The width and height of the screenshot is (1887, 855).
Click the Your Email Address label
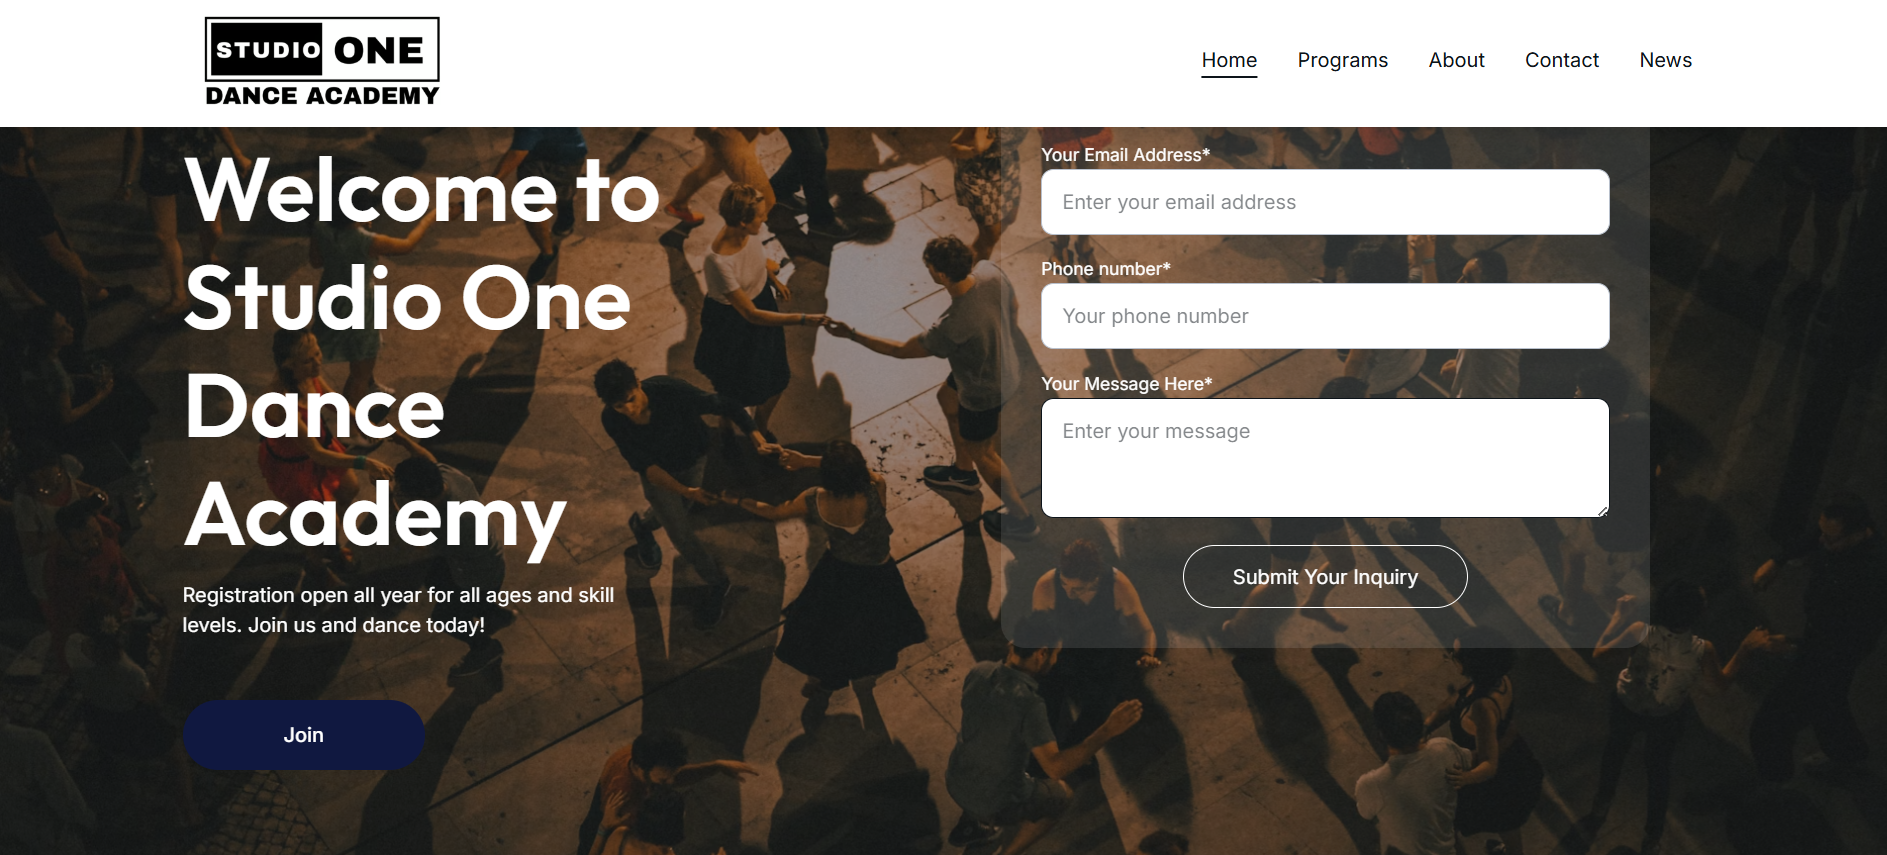1125,155
